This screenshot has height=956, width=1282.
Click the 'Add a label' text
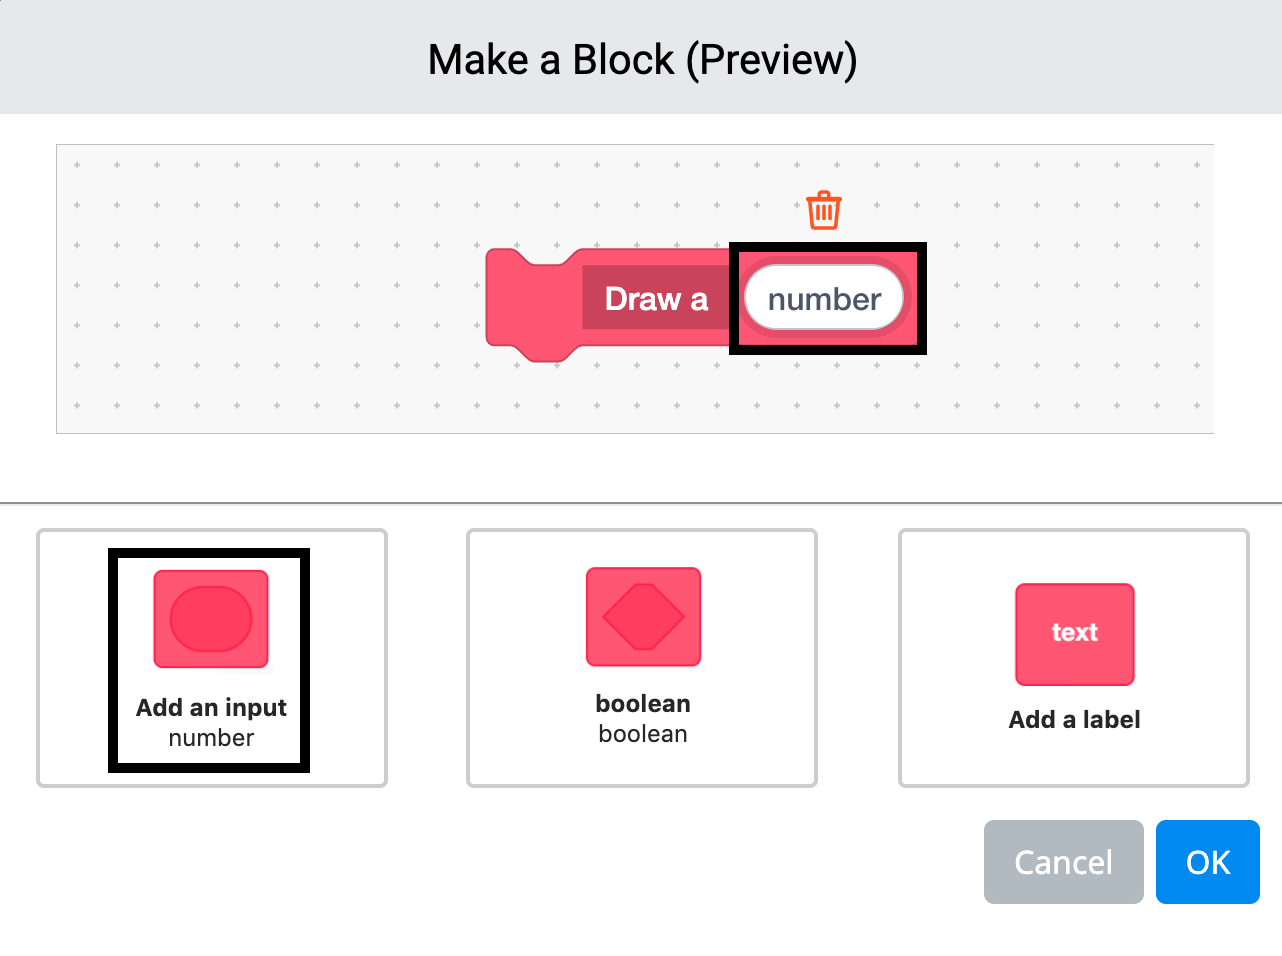click(1074, 719)
